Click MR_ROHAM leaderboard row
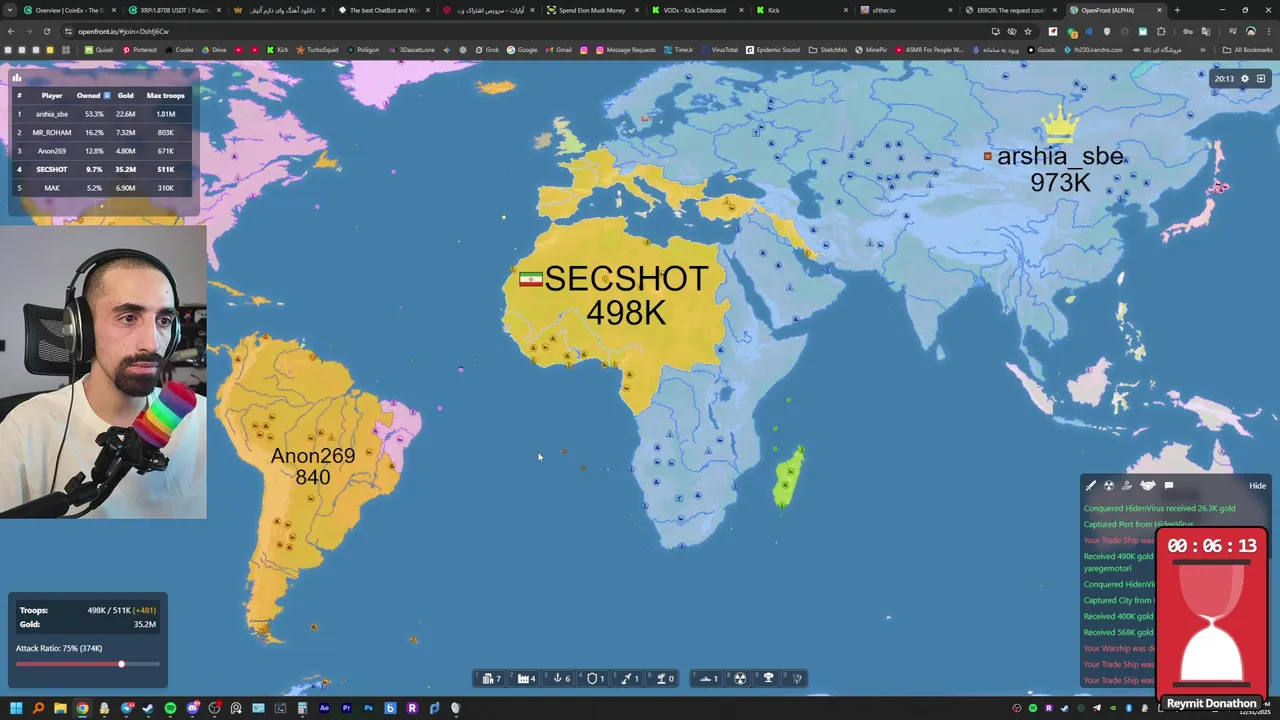Screen dimensions: 1280x720 click(100, 132)
